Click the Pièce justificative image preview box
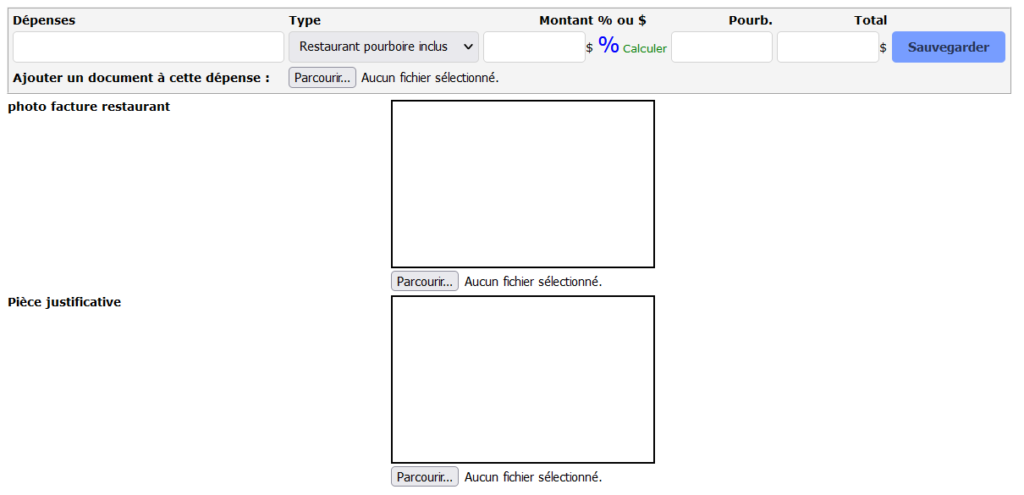This screenshot has height=495, width=1024. point(522,379)
